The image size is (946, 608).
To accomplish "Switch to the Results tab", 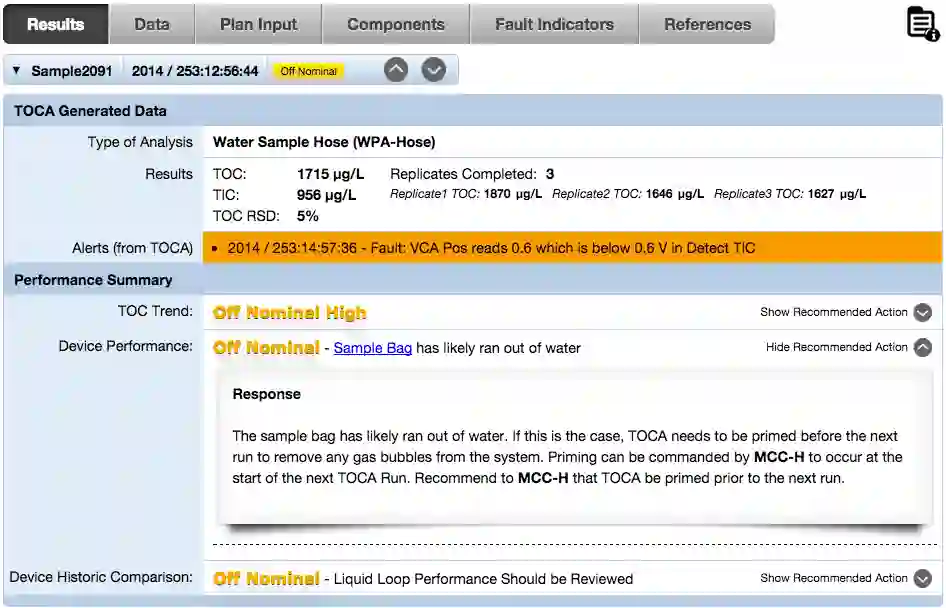I will (x=56, y=24).
